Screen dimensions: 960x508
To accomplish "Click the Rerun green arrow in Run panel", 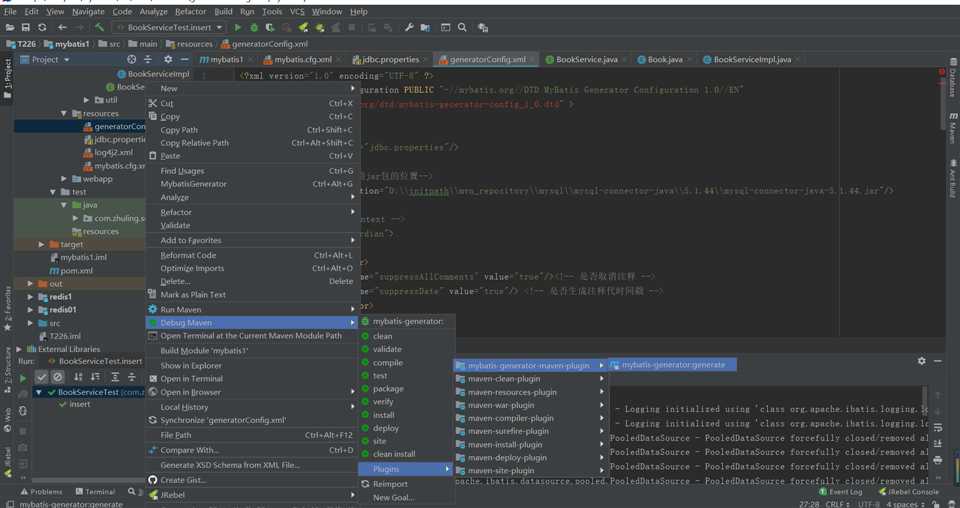I will [23, 377].
